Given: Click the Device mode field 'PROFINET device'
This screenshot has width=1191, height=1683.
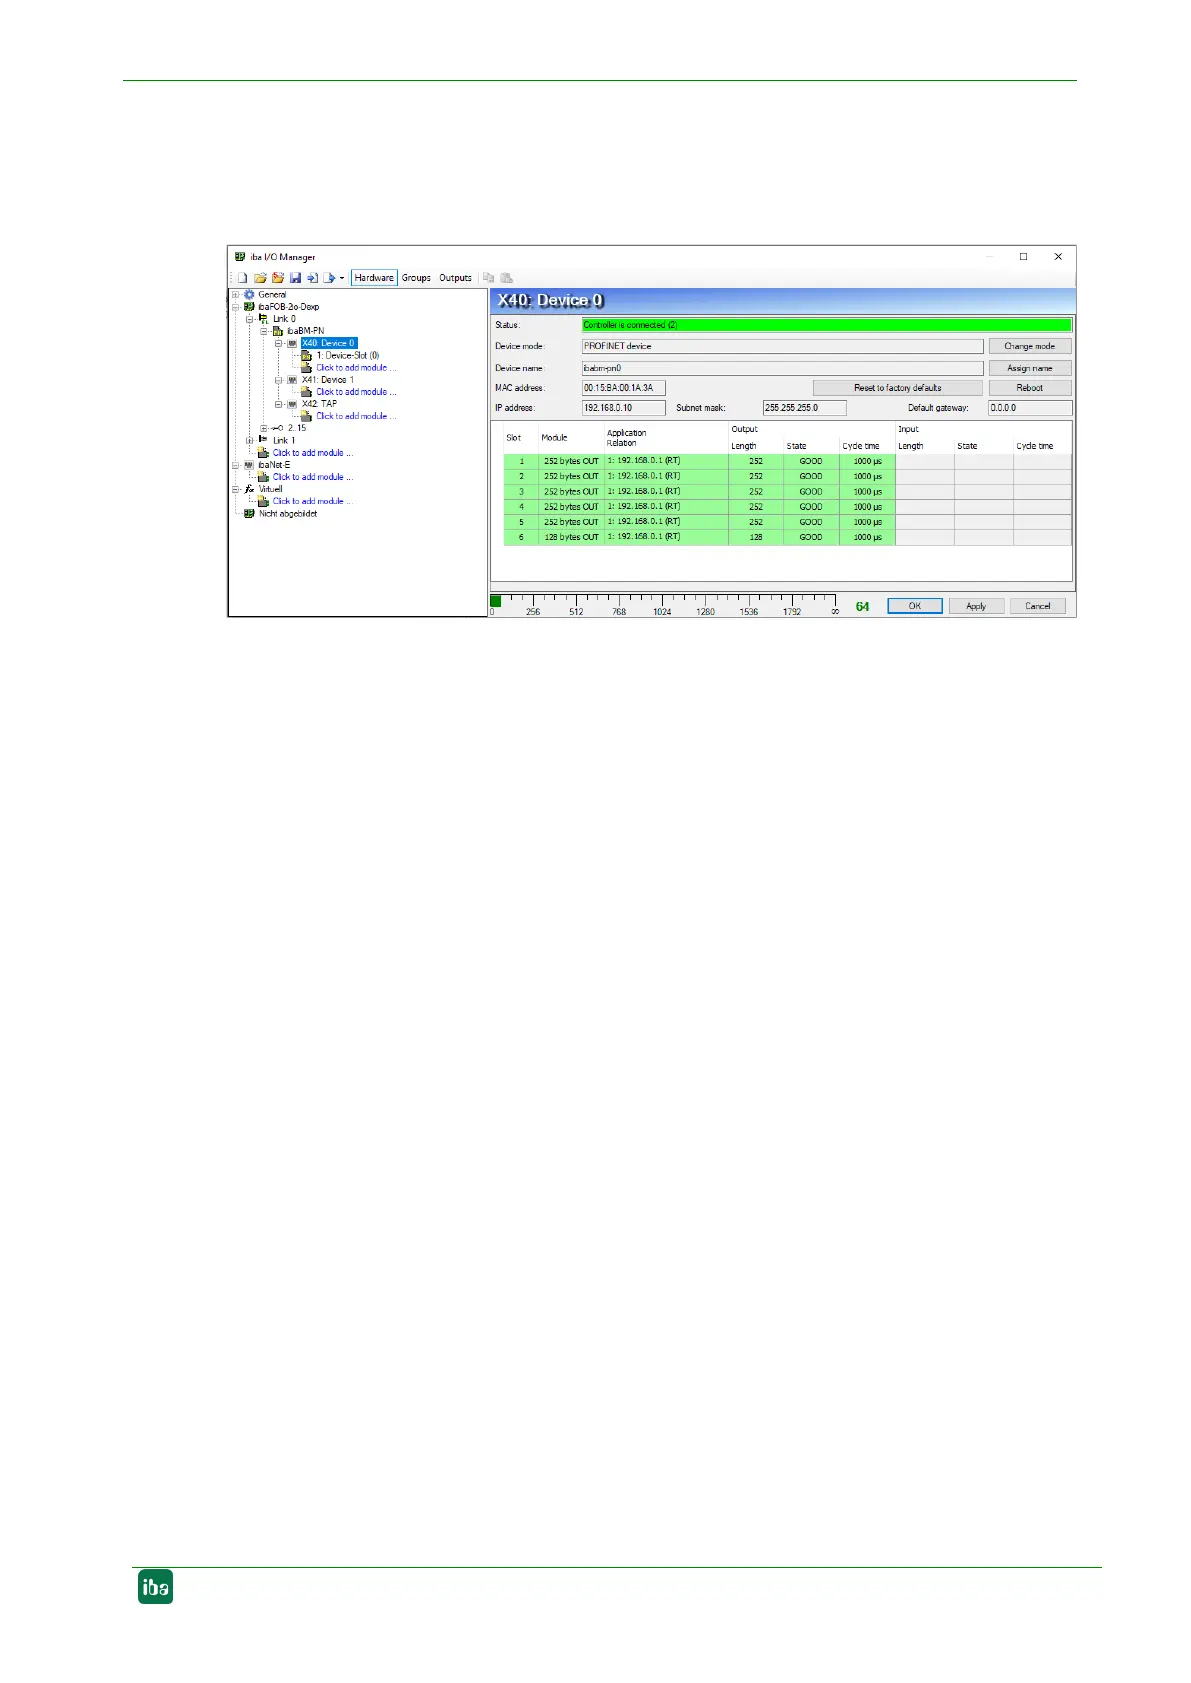Looking at the screenshot, I should 782,346.
